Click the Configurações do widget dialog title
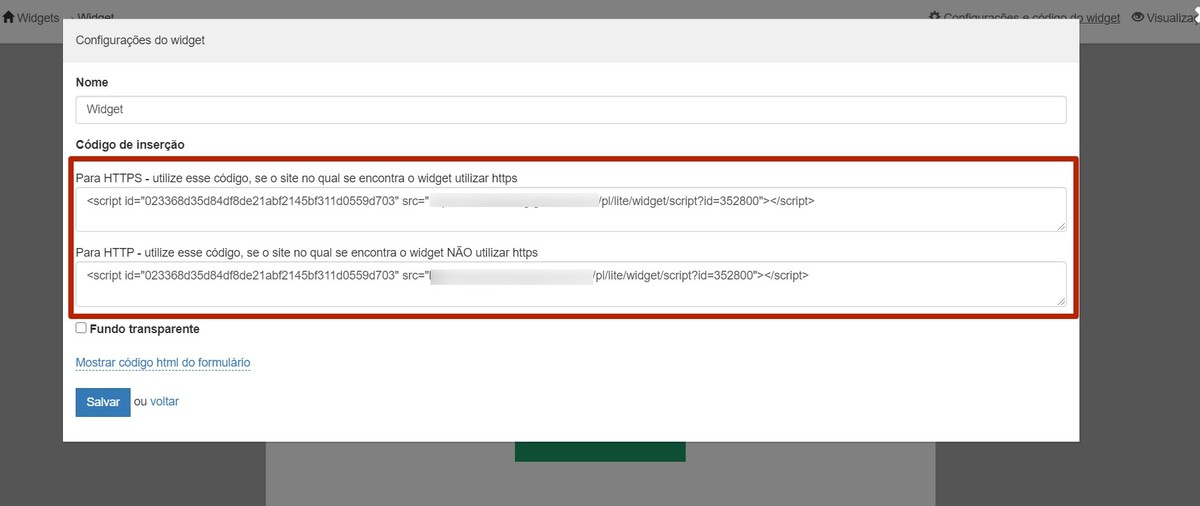The image size is (1200, 506). [141, 41]
